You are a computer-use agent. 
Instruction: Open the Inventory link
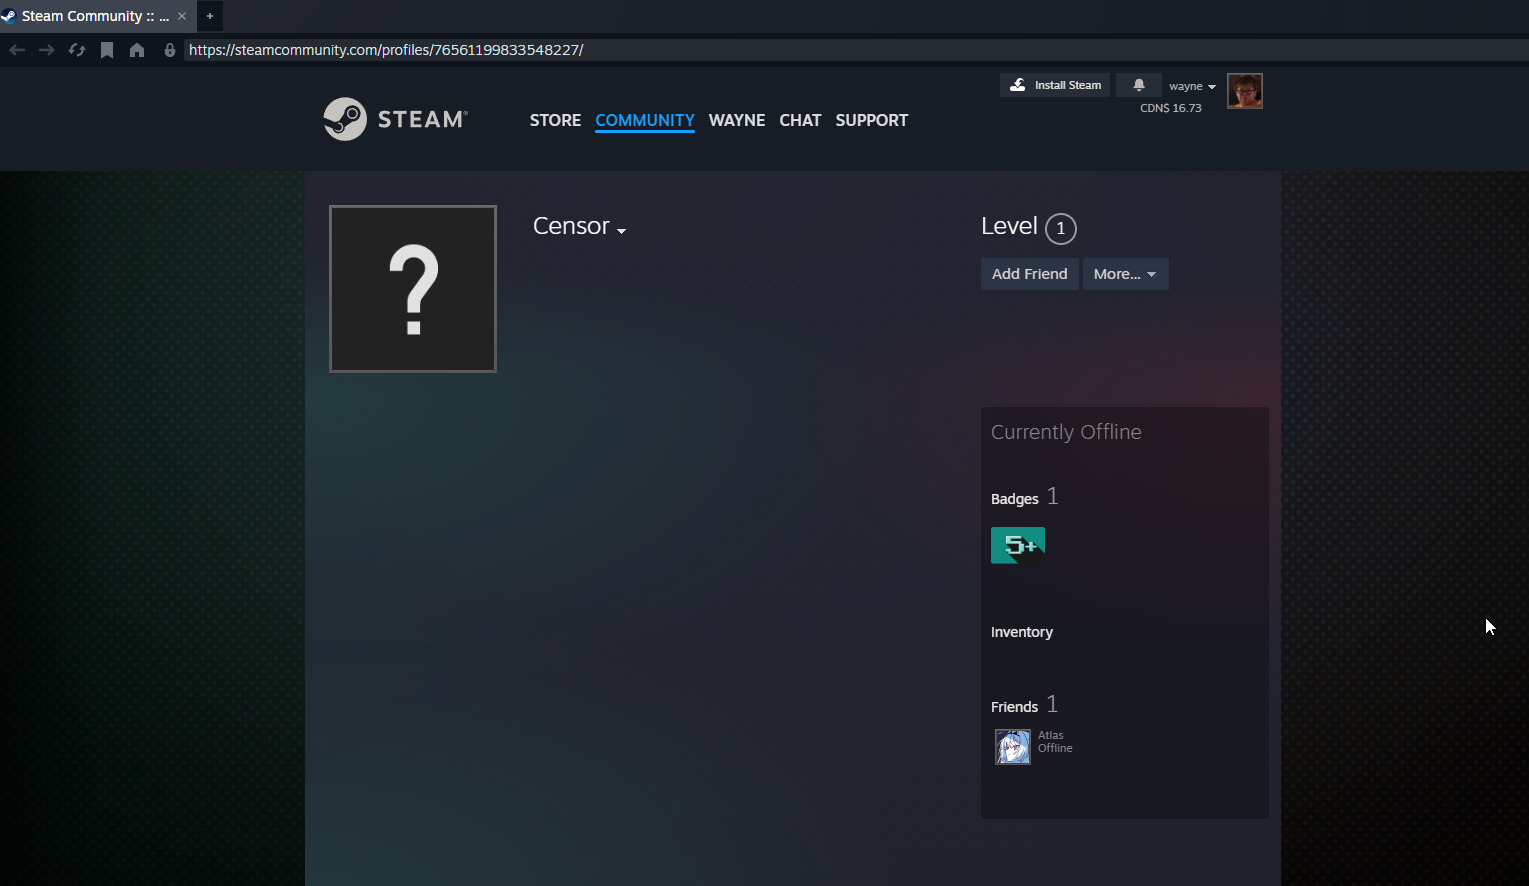click(1022, 632)
